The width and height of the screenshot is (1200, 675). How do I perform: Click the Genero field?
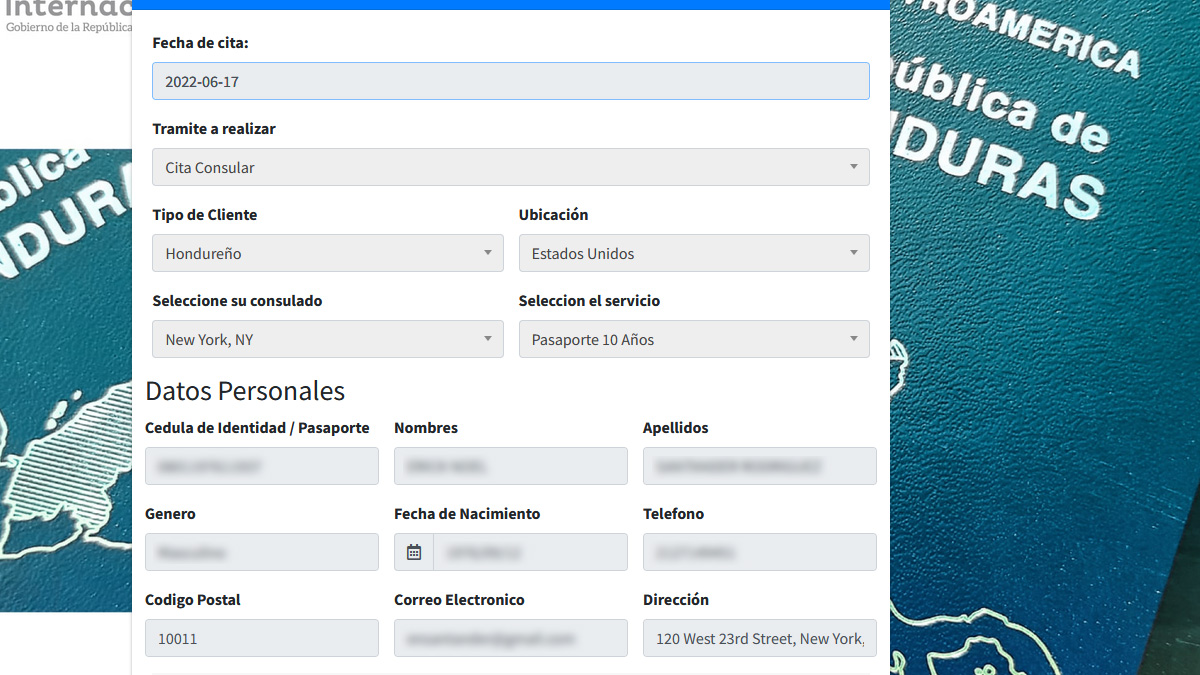(261, 552)
